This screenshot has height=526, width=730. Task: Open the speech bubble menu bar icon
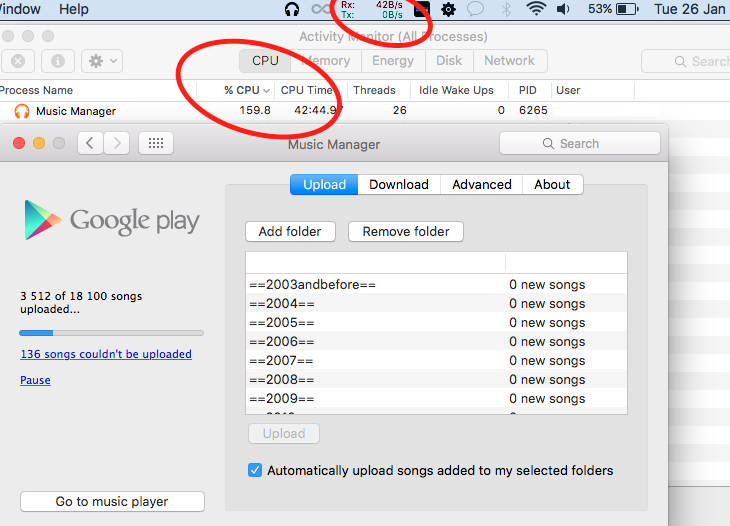point(475,9)
